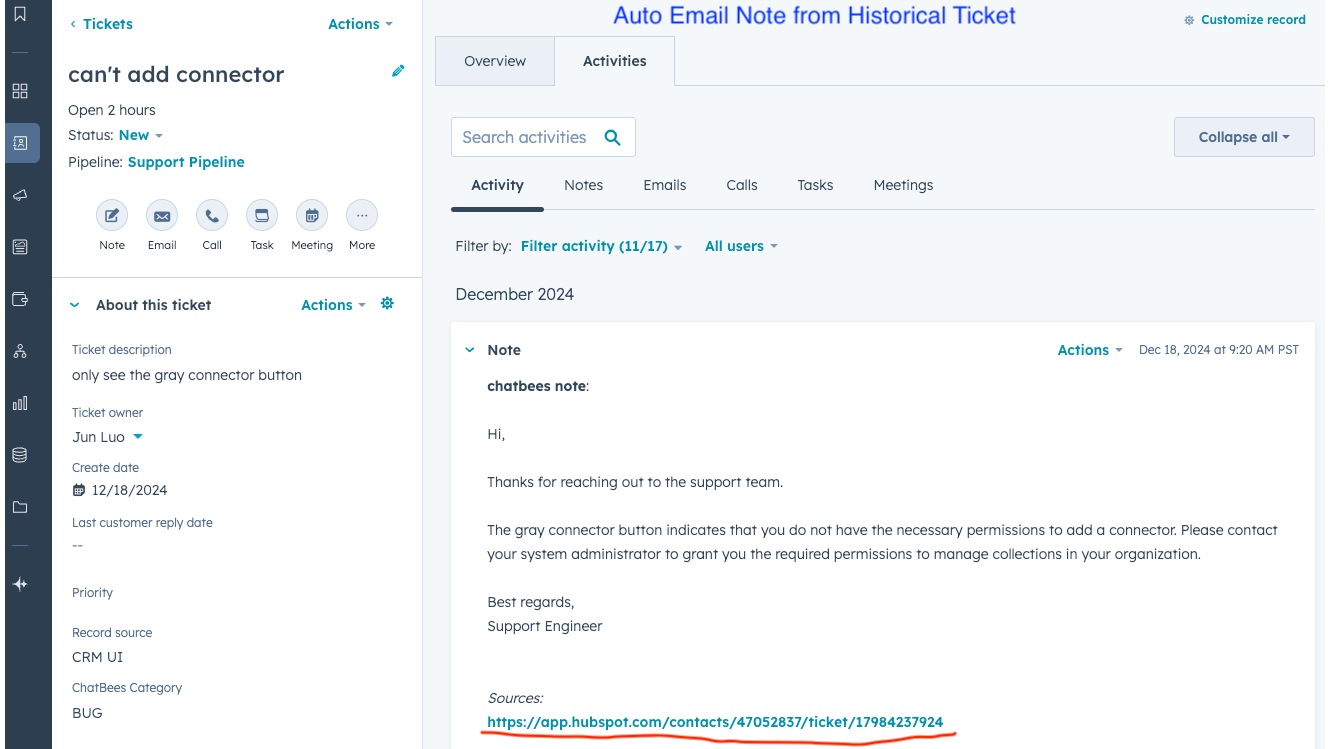This screenshot has height=749, width=1331.
Task: Open the HubSpot ticket source link
Action: tap(715, 722)
